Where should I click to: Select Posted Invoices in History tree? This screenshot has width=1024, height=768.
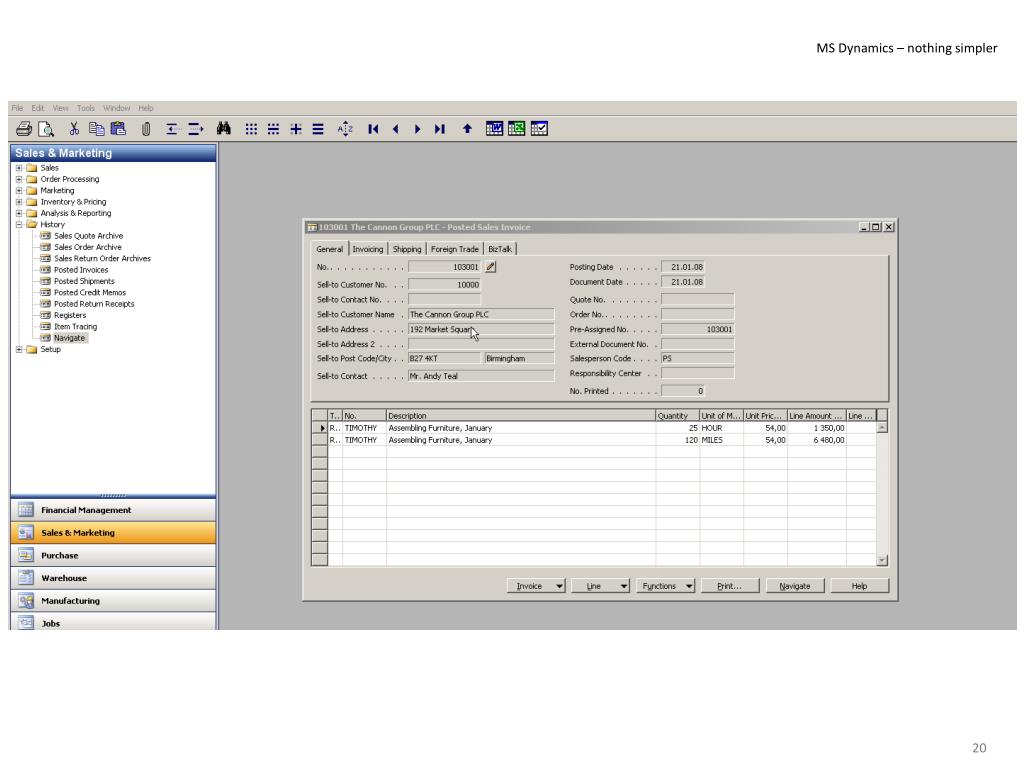pos(81,270)
